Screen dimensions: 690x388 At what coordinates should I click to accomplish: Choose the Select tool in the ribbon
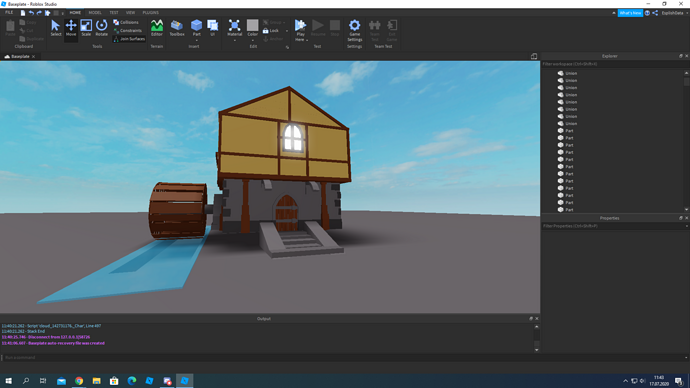tap(55, 28)
